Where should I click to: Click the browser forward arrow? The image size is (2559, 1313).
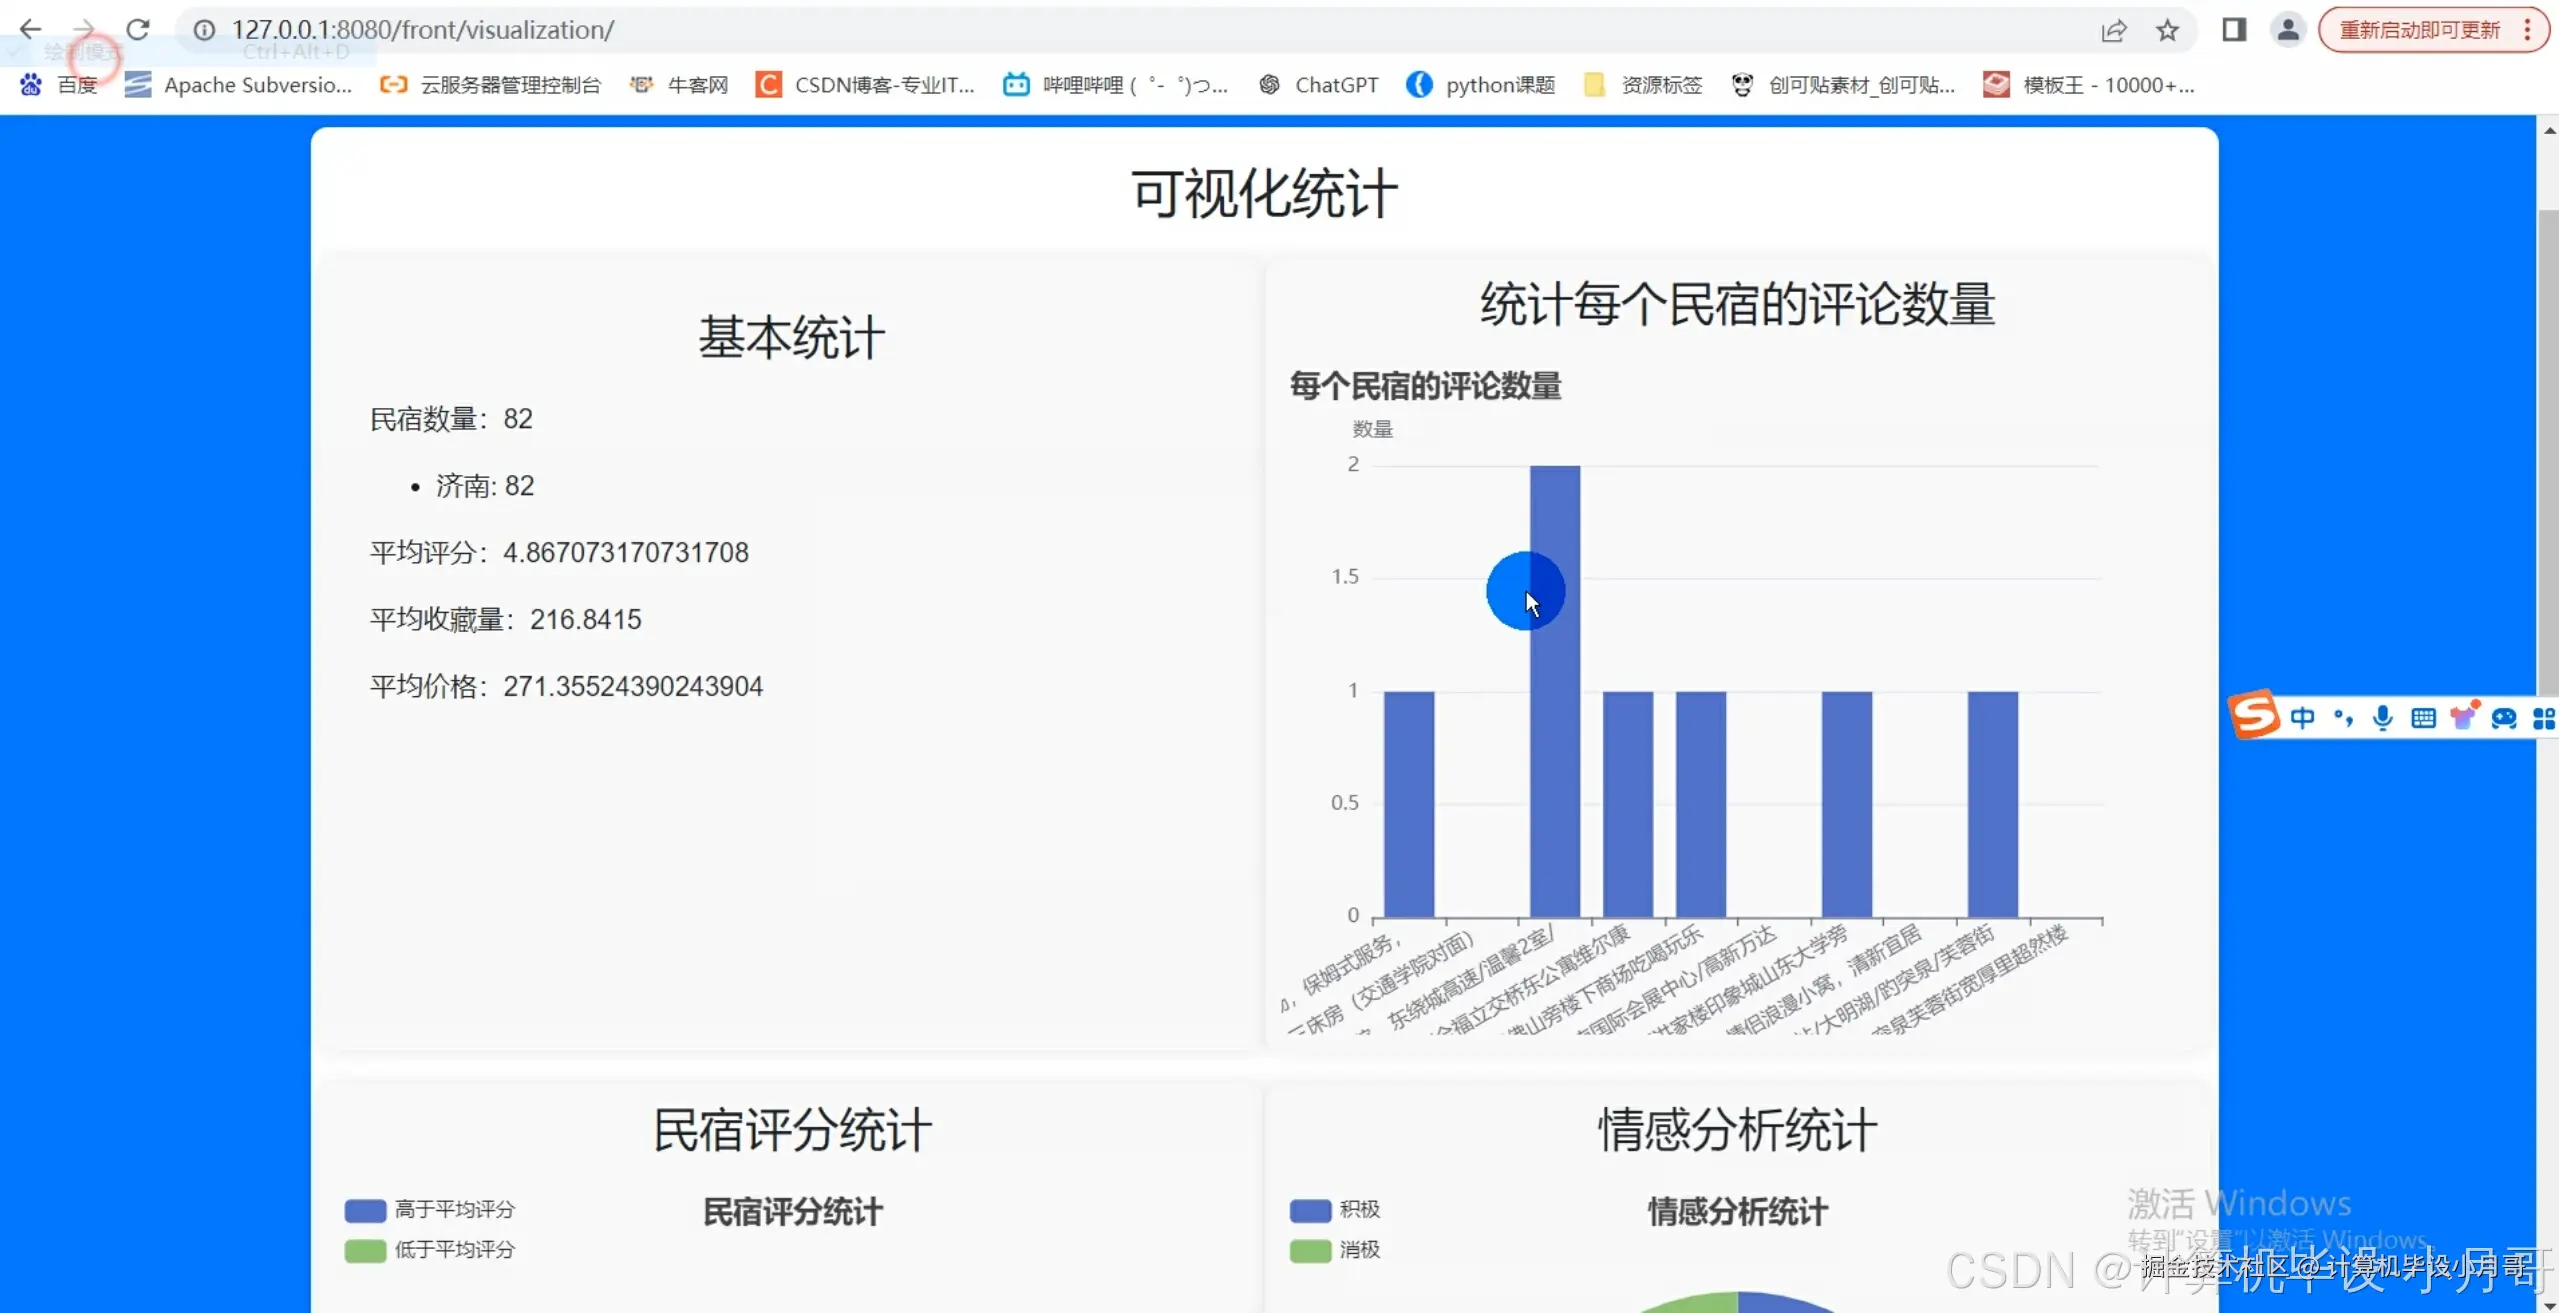click(x=84, y=30)
